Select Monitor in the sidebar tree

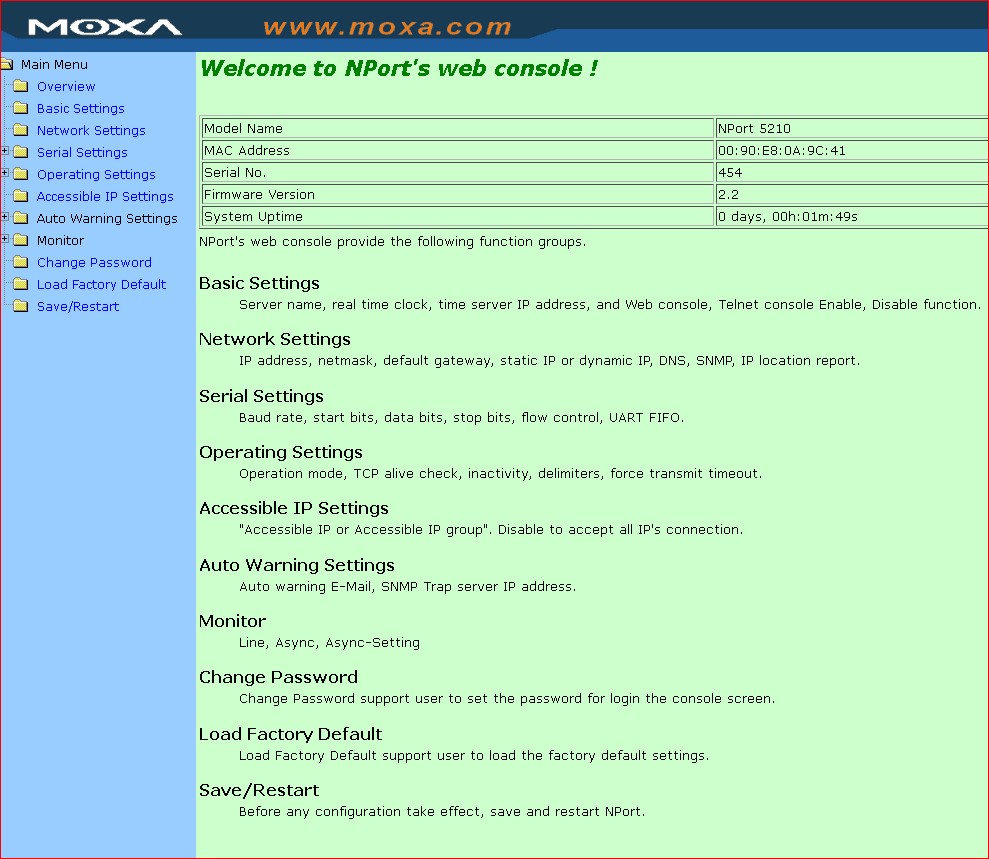pos(61,240)
